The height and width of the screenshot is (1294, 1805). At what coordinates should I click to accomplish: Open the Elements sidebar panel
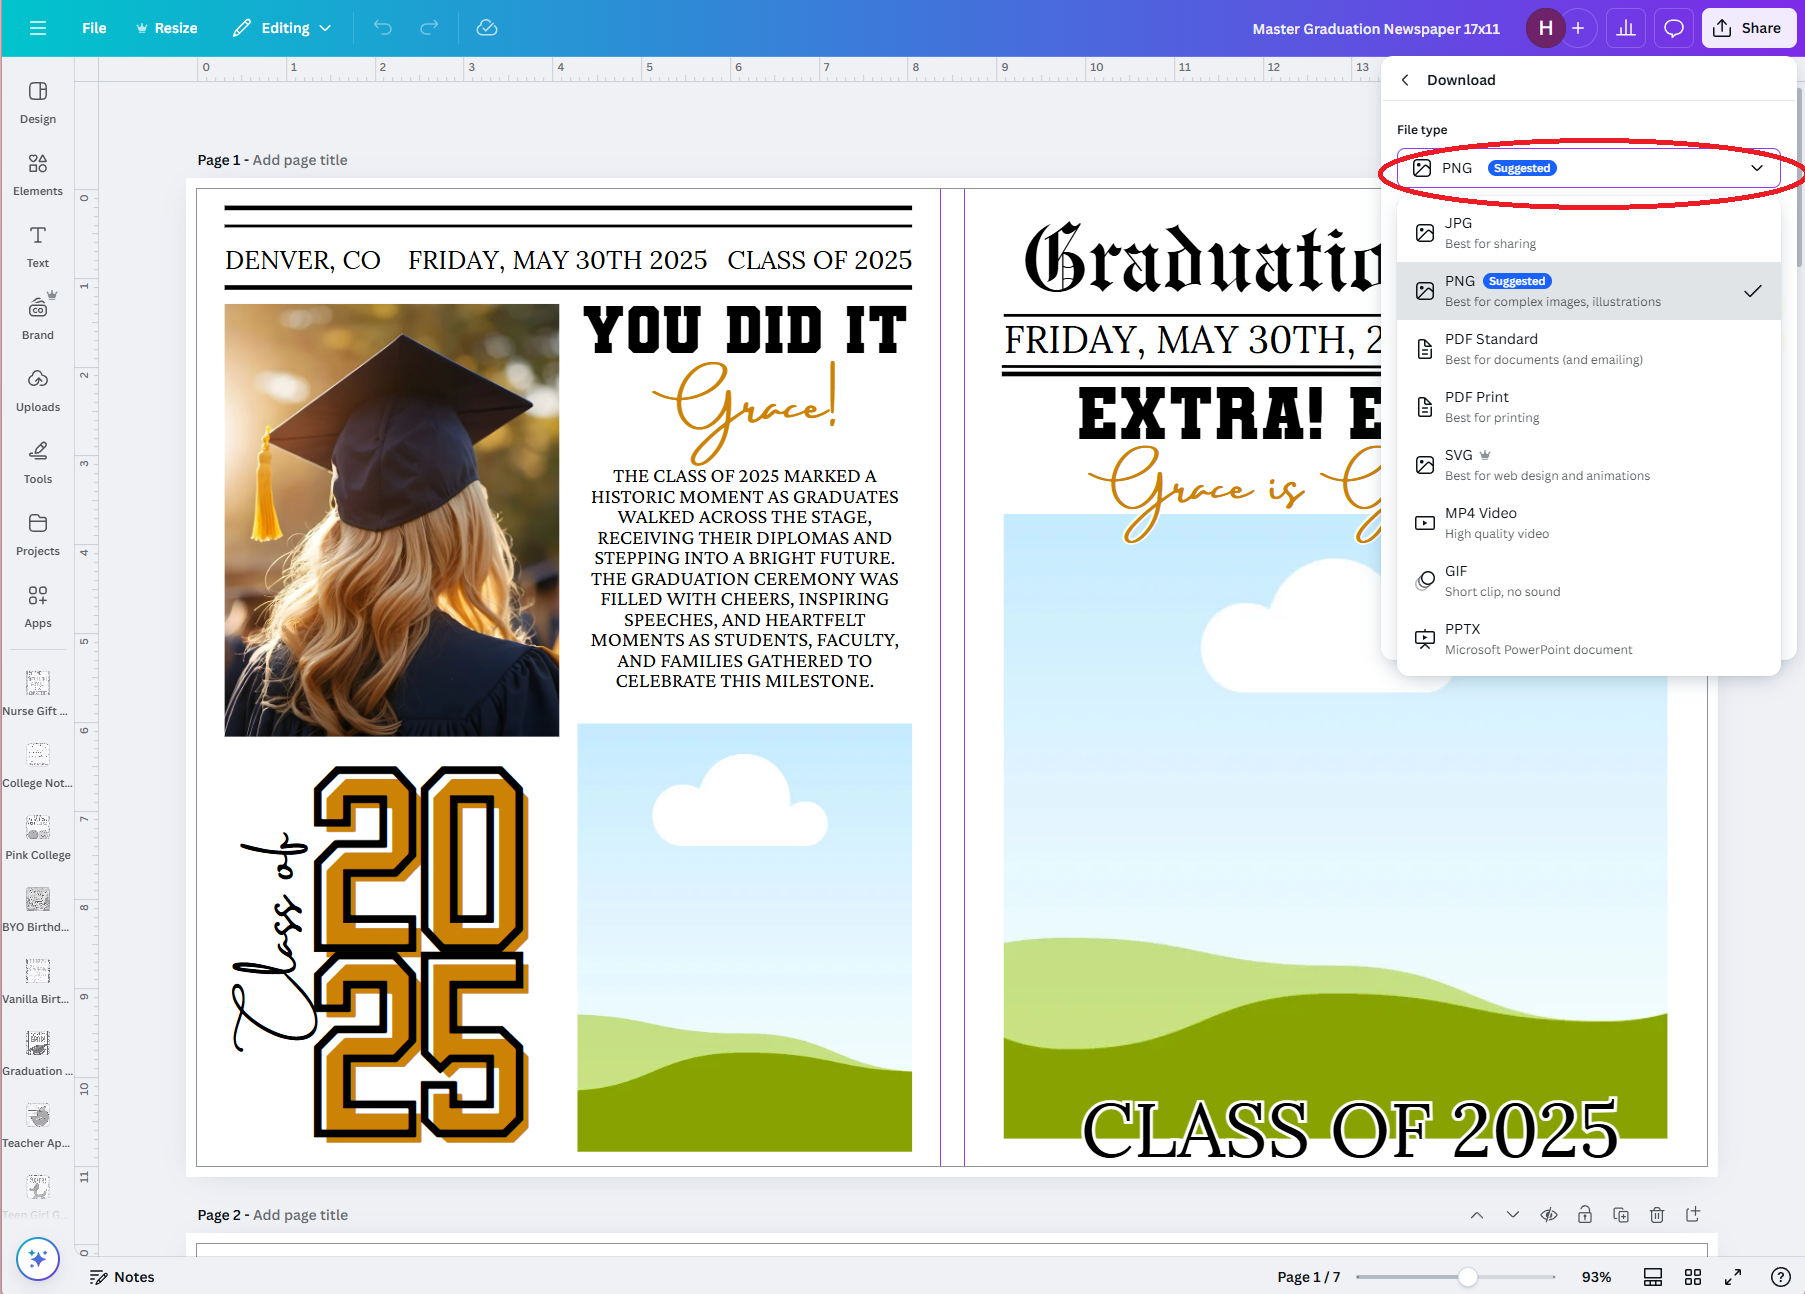(38, 174)
